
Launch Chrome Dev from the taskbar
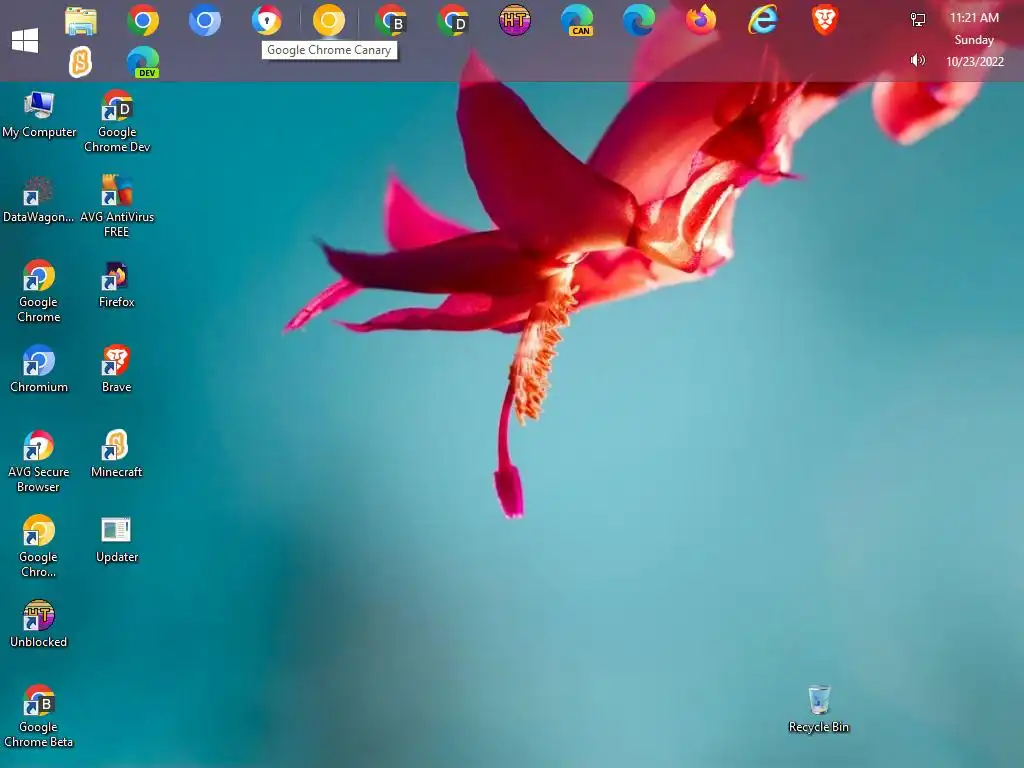(x=453, y=21)
